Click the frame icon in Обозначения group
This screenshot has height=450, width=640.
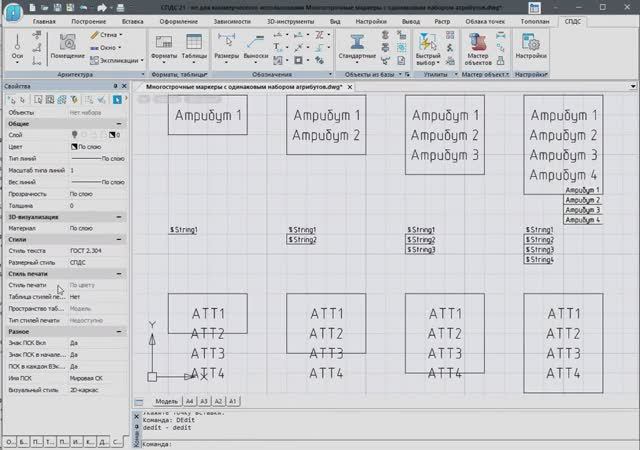pos(298,60)
